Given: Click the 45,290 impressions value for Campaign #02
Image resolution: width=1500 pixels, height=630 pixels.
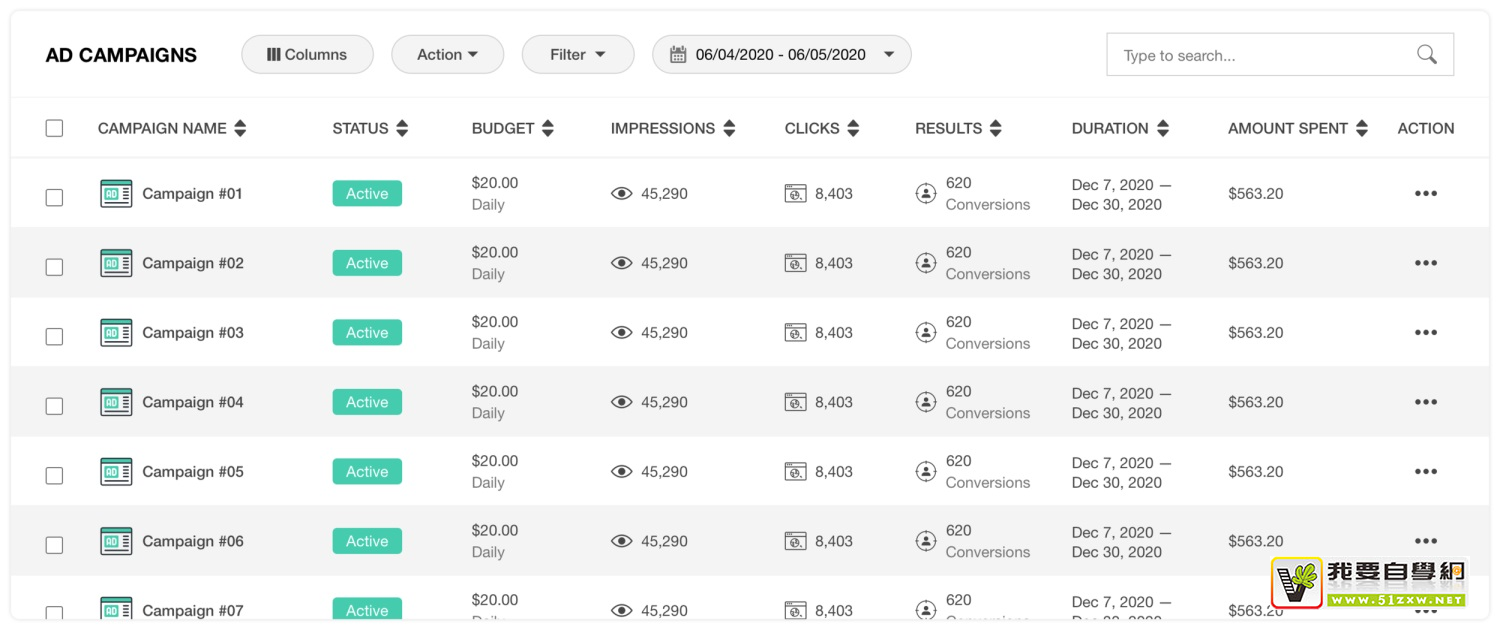Looking at the screenshot, I should pos(664,263).
